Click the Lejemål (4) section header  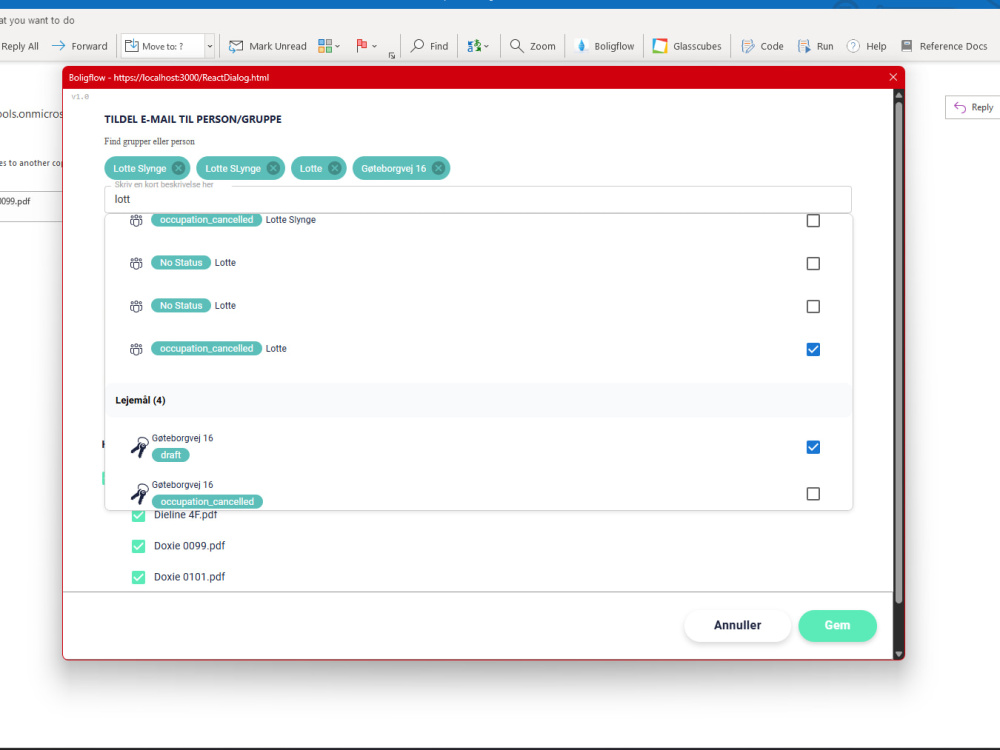(x=478, y=401)
